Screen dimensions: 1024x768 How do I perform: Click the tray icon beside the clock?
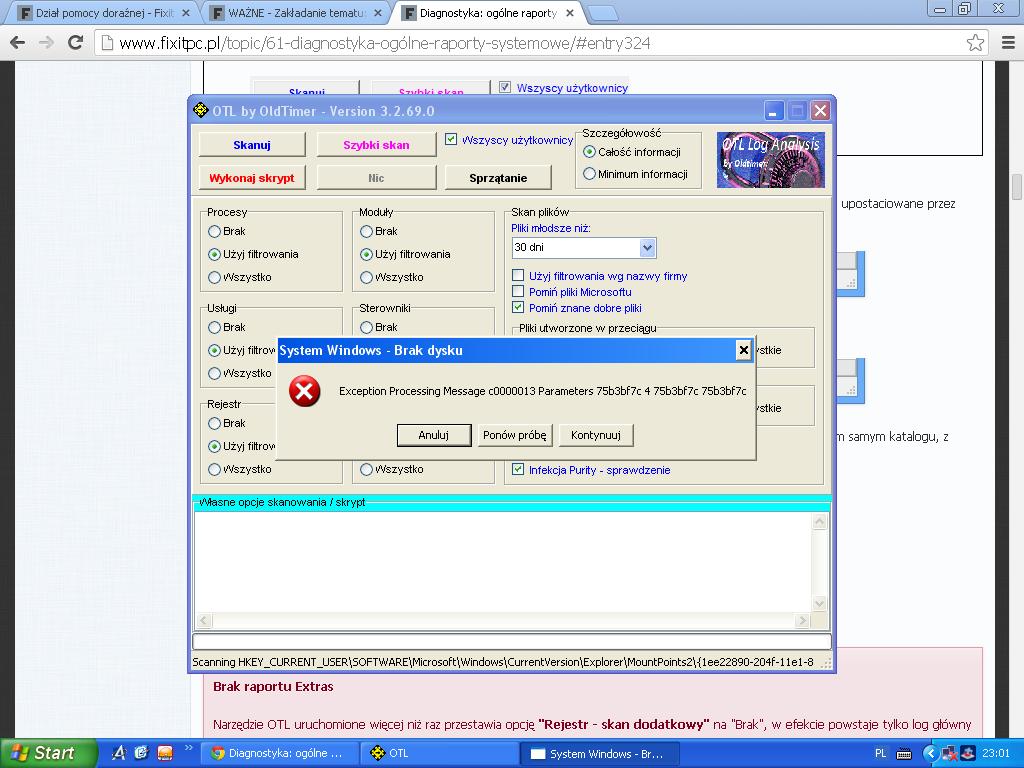click(x=967, y=754)
